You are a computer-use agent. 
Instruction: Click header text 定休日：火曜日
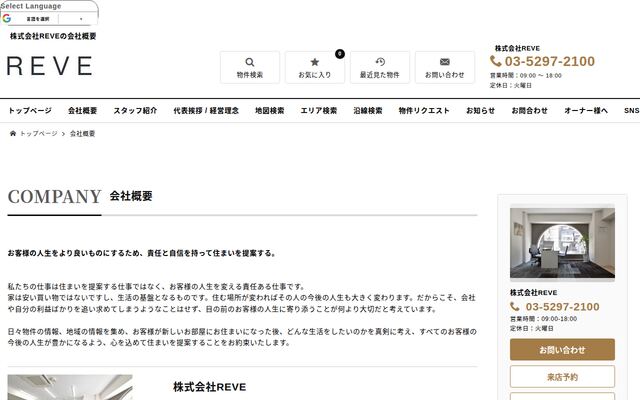[511, 85]
